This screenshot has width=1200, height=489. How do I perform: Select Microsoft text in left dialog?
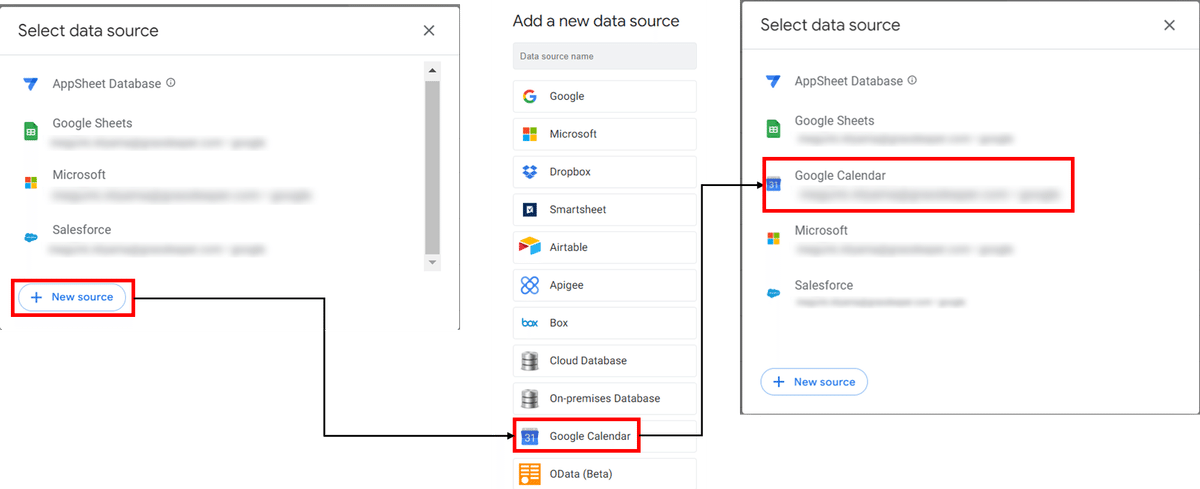pyautogui.click(x=79, y=175)
